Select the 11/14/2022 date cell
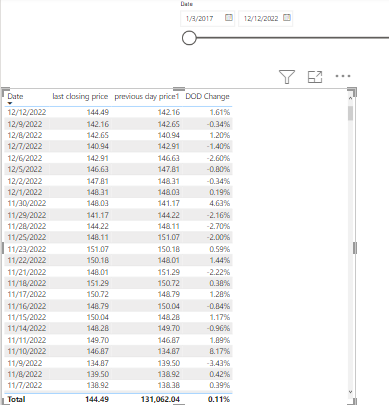This screenshot has height=405, width=389. [x=27, y=328]
